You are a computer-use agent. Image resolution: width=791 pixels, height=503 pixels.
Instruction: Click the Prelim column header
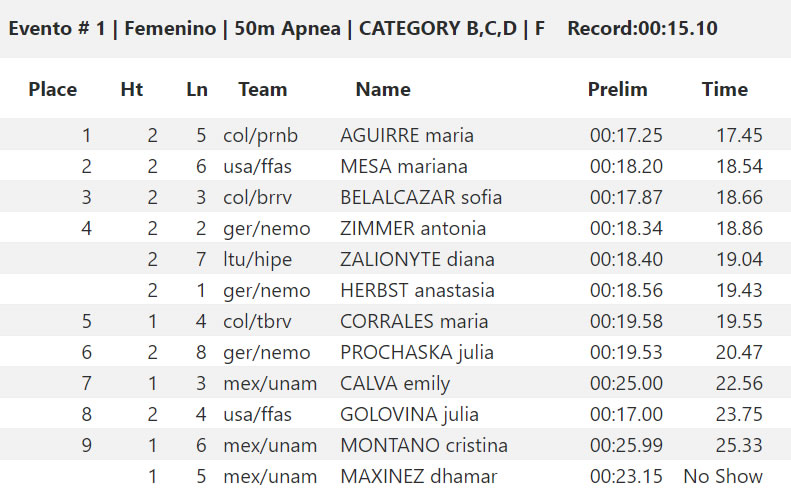(617, 89)
